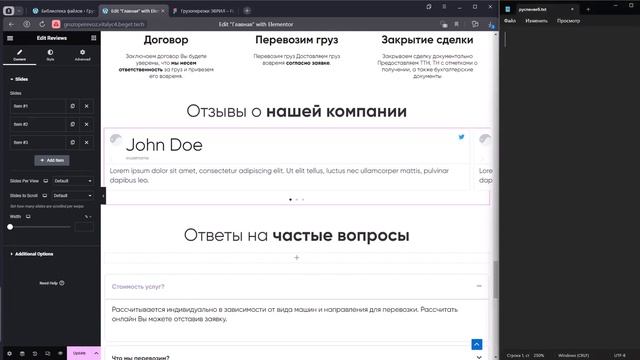Open Файл menu in Notepad
640x360 pixels.
point(510,21)
